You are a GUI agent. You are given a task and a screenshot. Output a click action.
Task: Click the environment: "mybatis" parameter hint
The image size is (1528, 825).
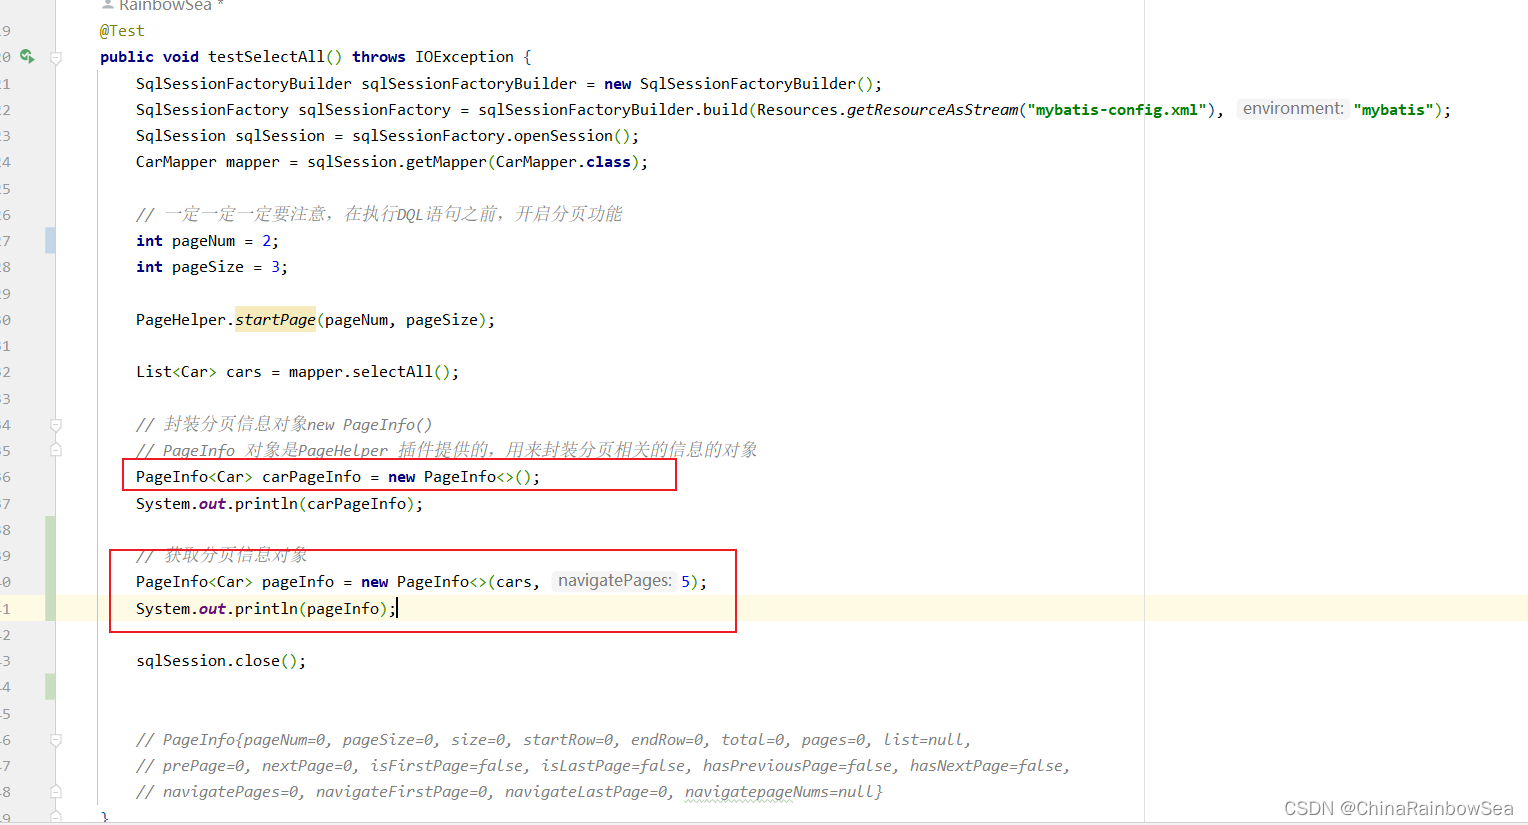[x=1293, y=108]
